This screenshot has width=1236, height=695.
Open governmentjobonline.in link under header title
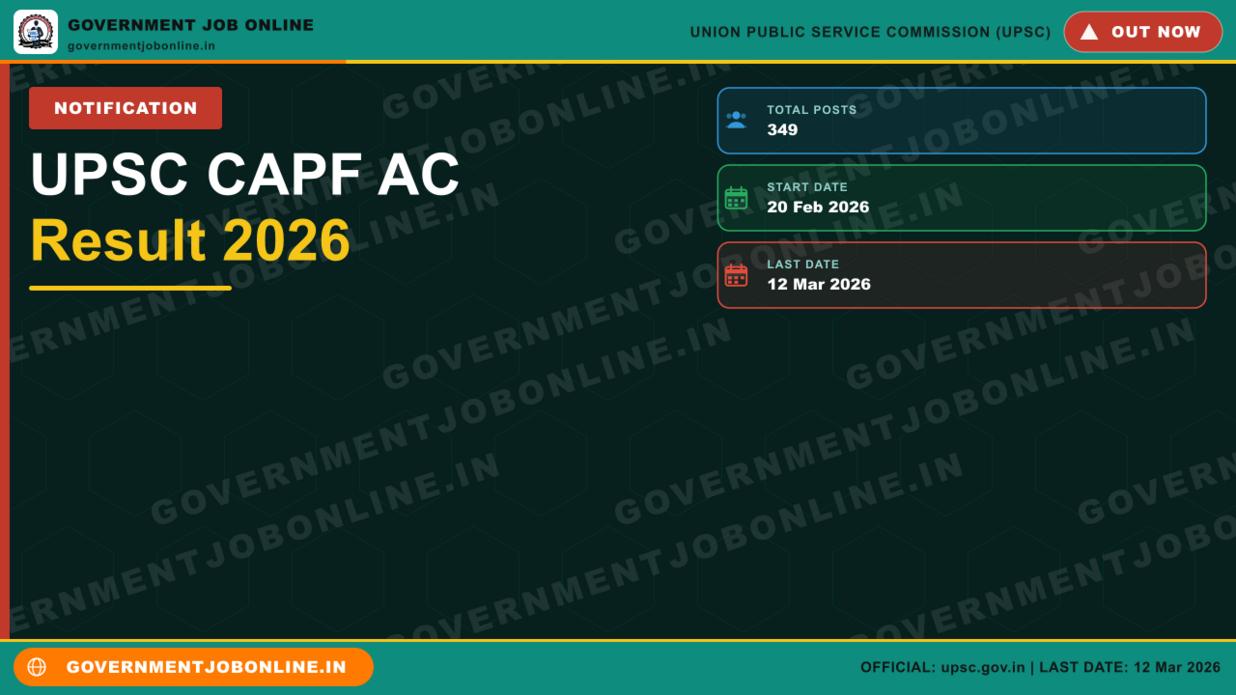[x=141, y=46]
